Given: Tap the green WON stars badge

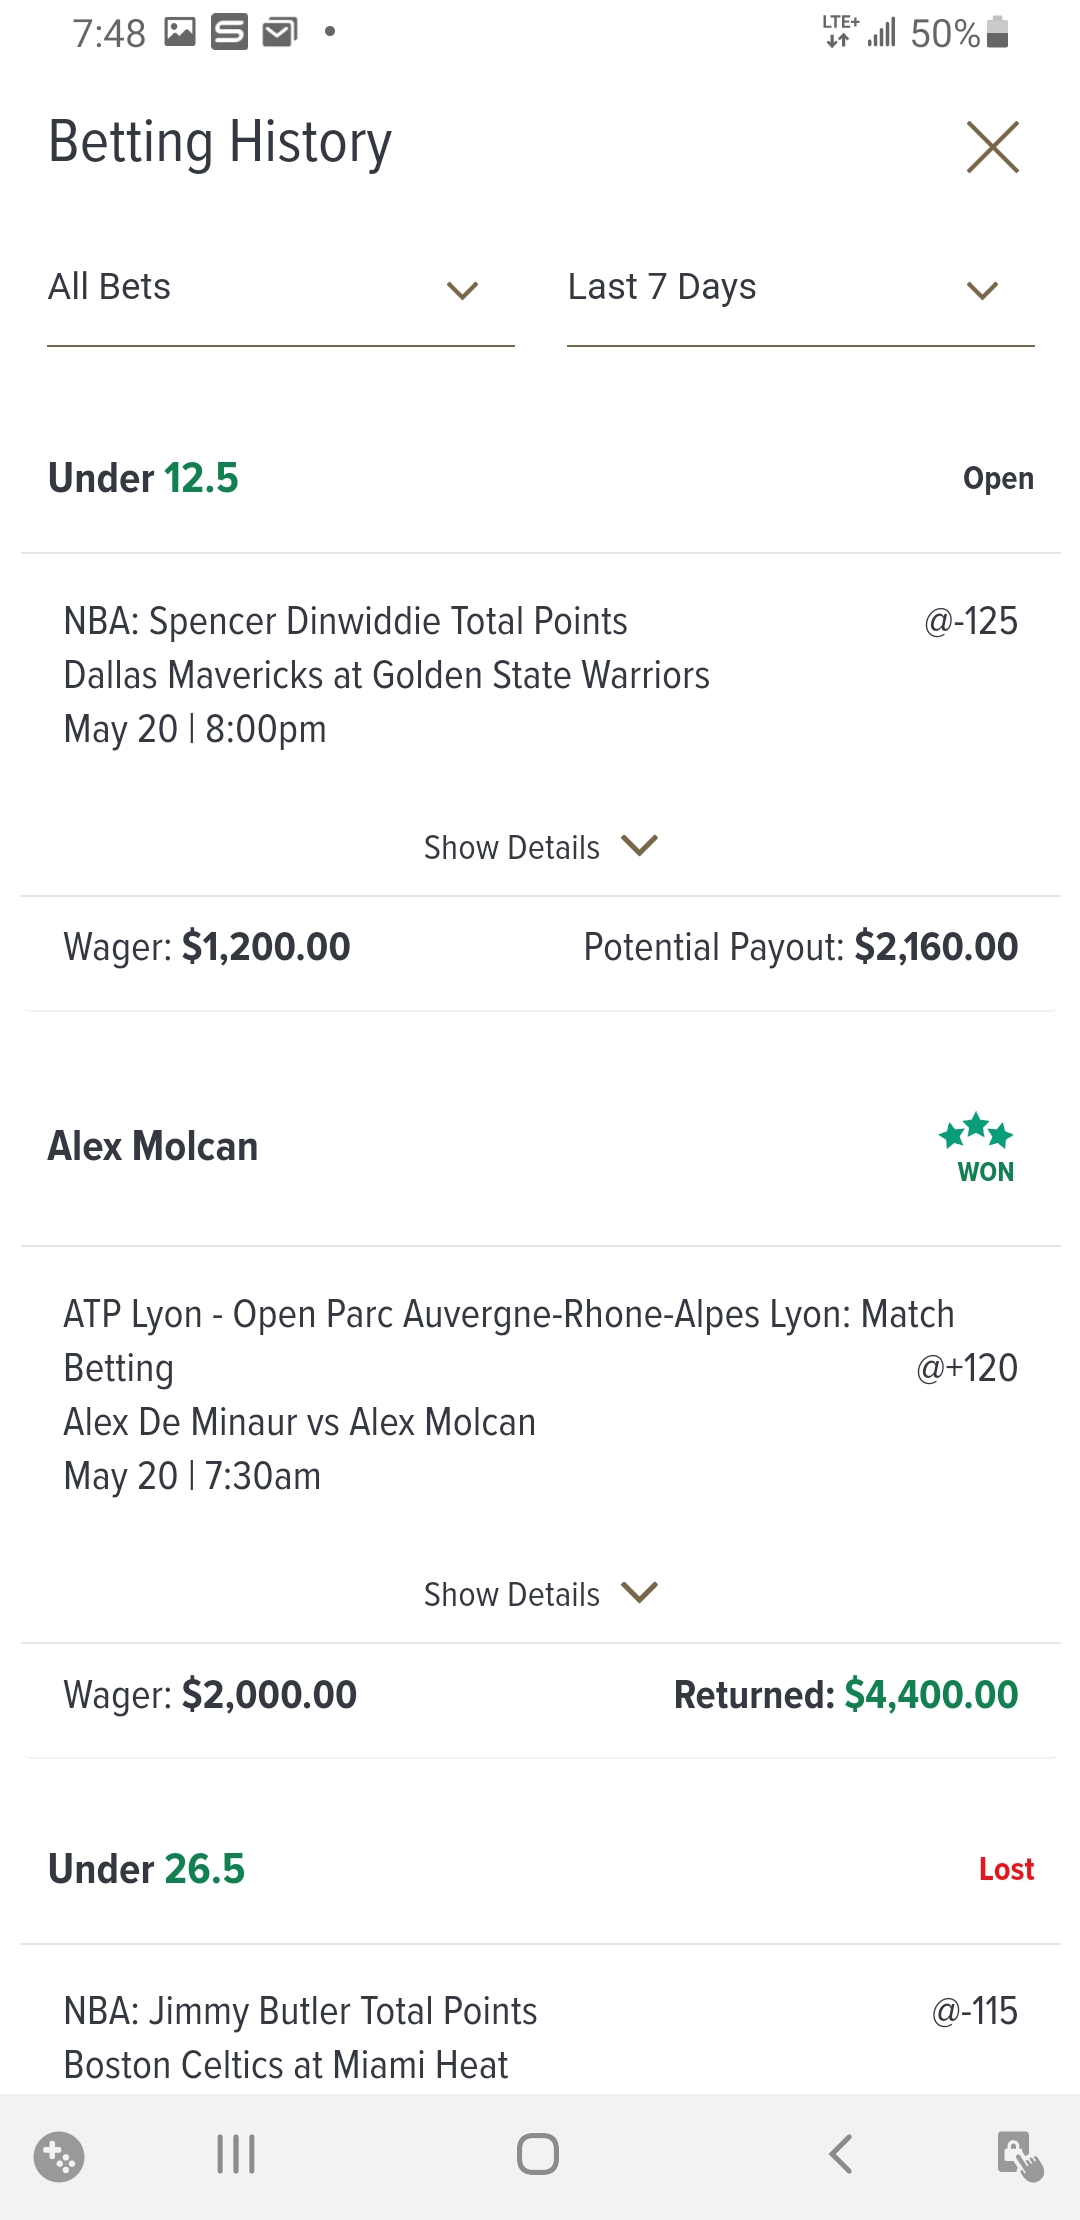Looking at the screenshot, I should [x=977, y=1148].
